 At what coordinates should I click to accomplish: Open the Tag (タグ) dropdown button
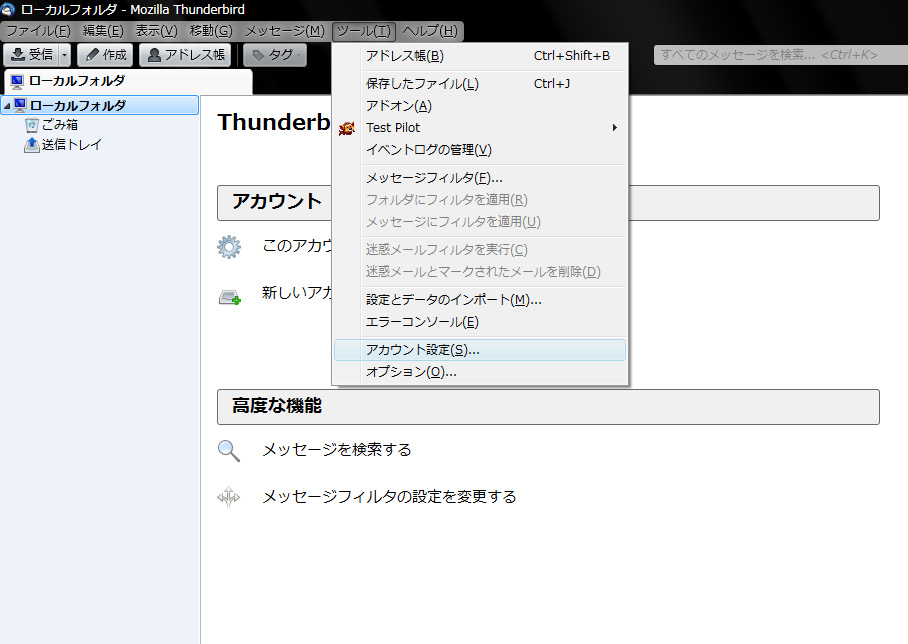(x=274, y=55)
